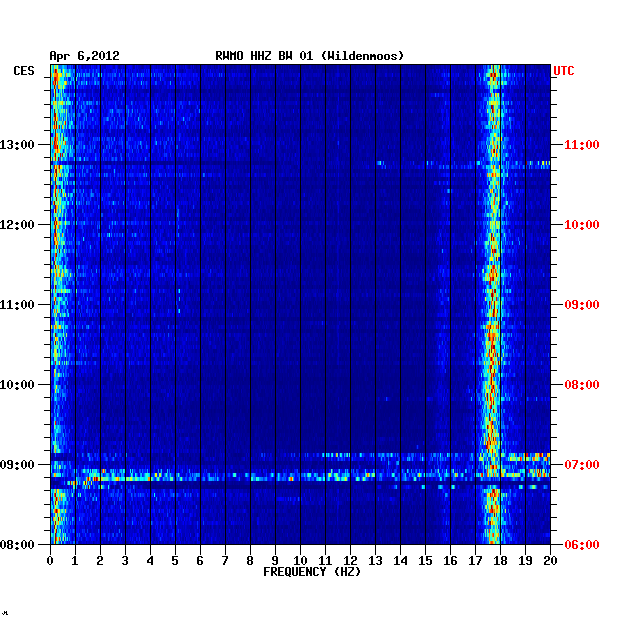
Task: Click the 10:00 CES time label
Action: [17, 385]
